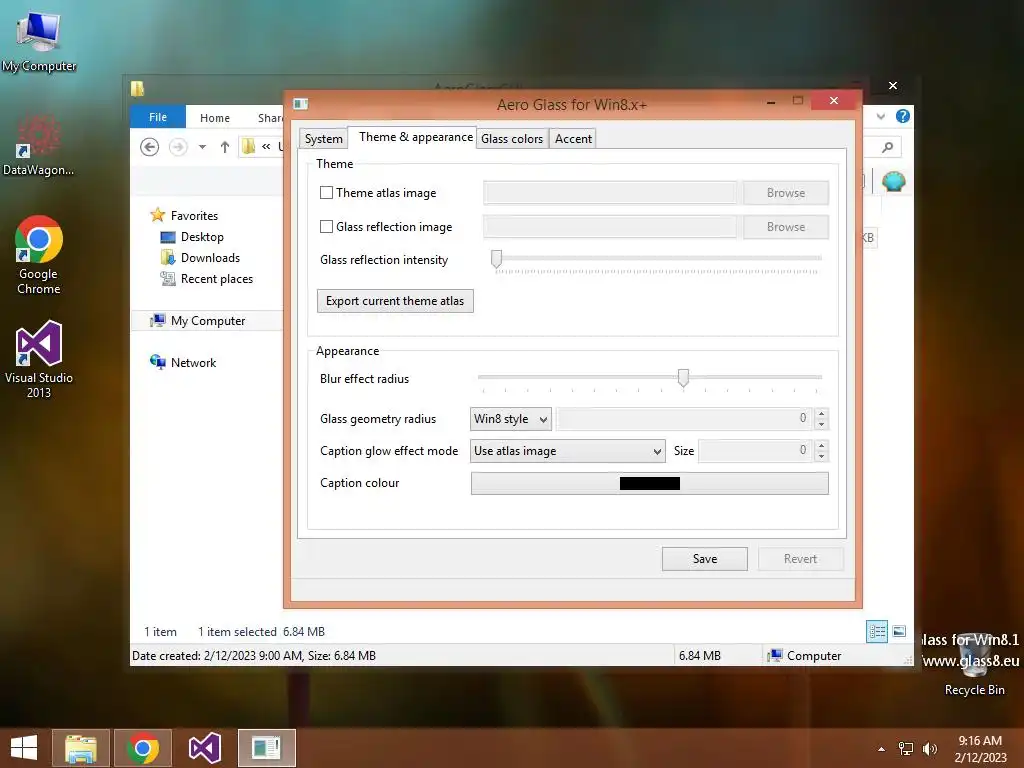Select Aero Glass app taskbar button
The width and height of the screenshot is (1024, 768).
tap(266, 748)
